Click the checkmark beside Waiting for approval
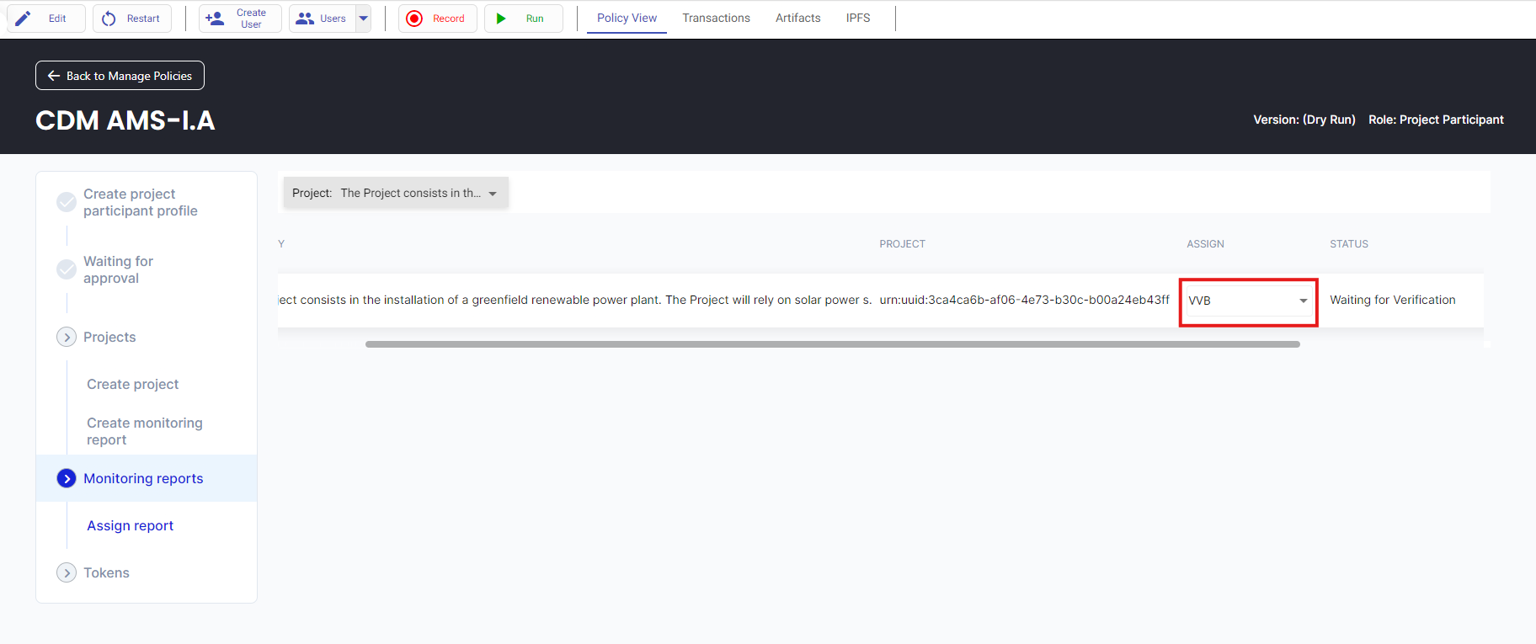Image resolution: width=1536 pixels, height=644 pixels. pyautogui.click(x=66, y=270)
